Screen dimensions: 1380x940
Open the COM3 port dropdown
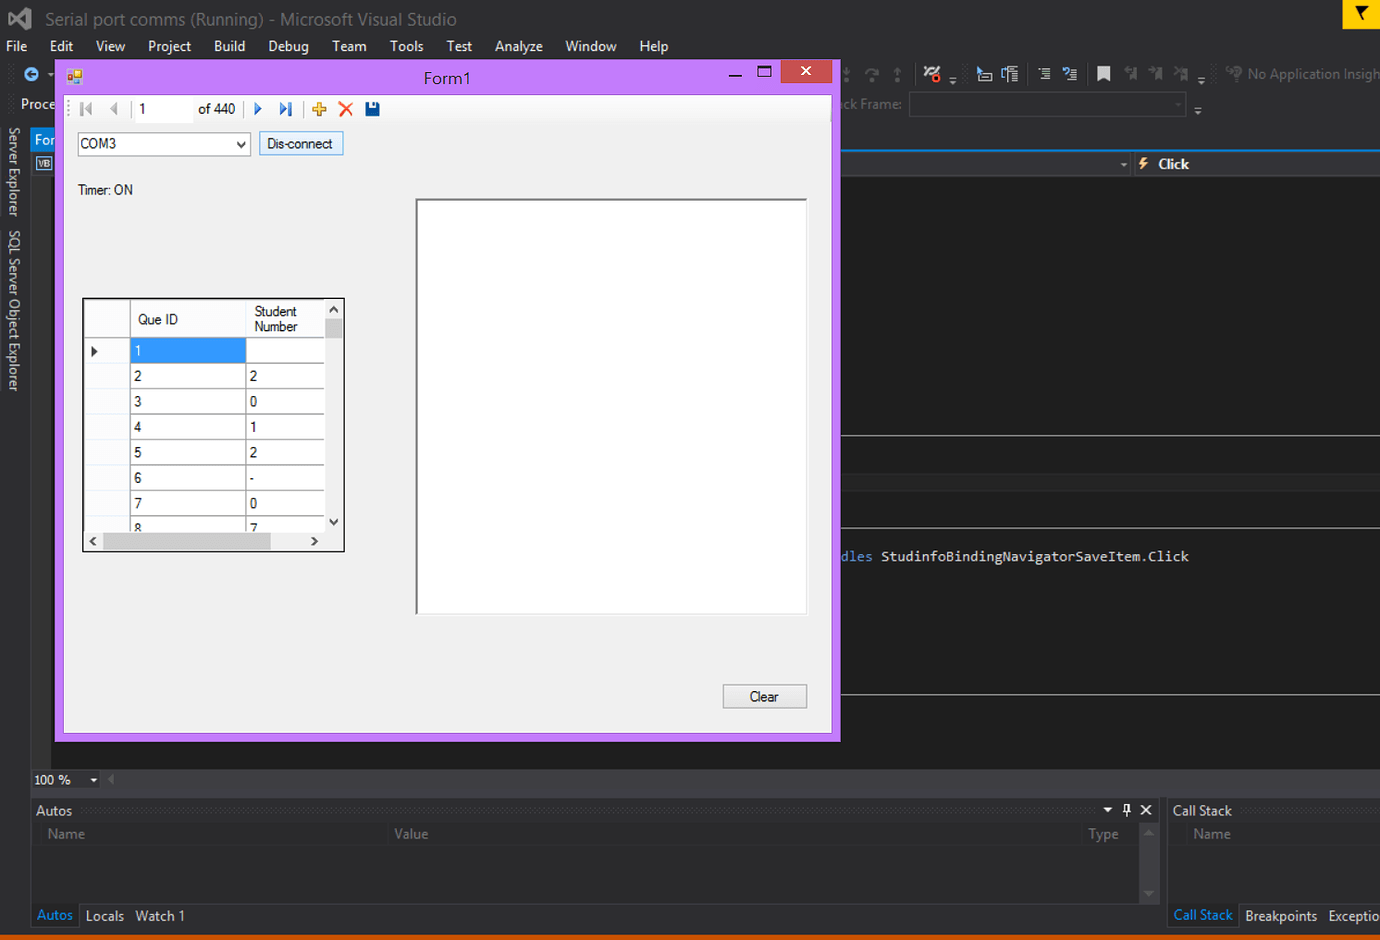coord(240,144)
